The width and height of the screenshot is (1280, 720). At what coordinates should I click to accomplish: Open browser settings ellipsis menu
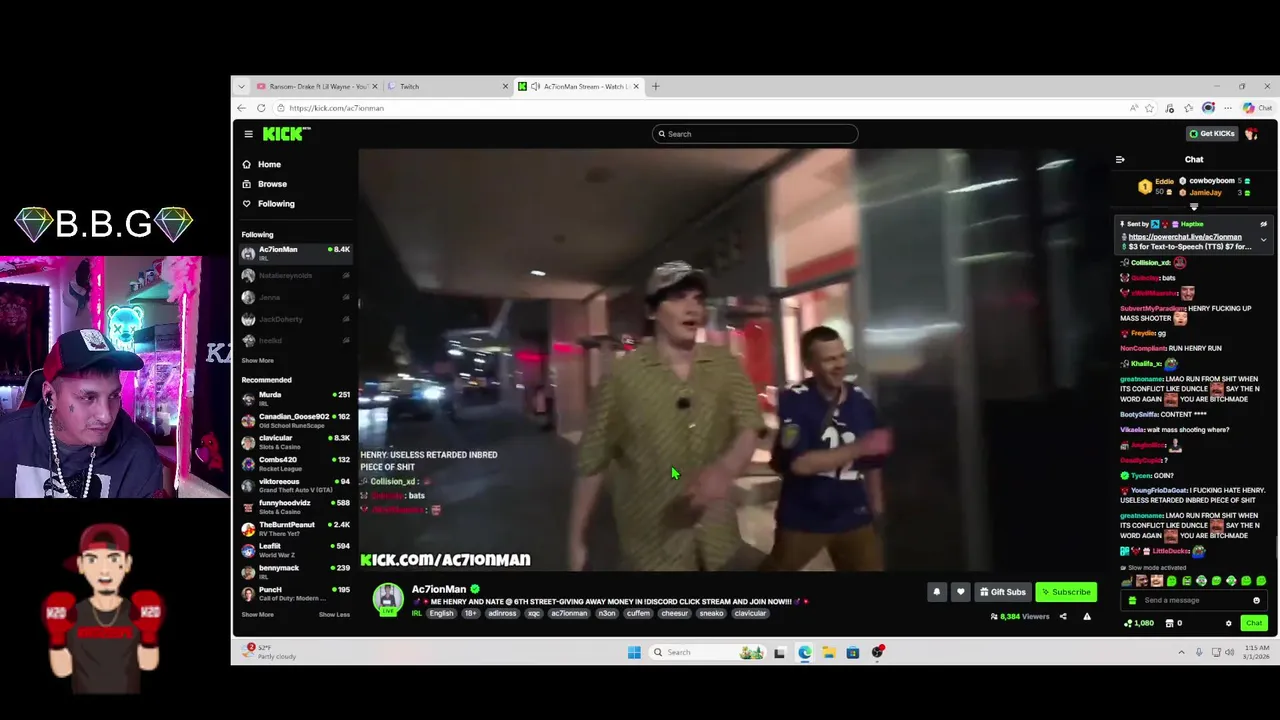tap(1228, 108)
